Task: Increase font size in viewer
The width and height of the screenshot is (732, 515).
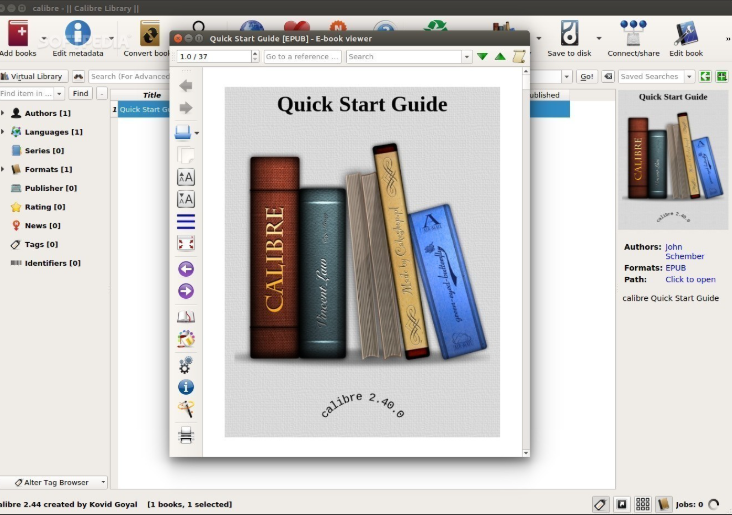Action: point(186,177)
